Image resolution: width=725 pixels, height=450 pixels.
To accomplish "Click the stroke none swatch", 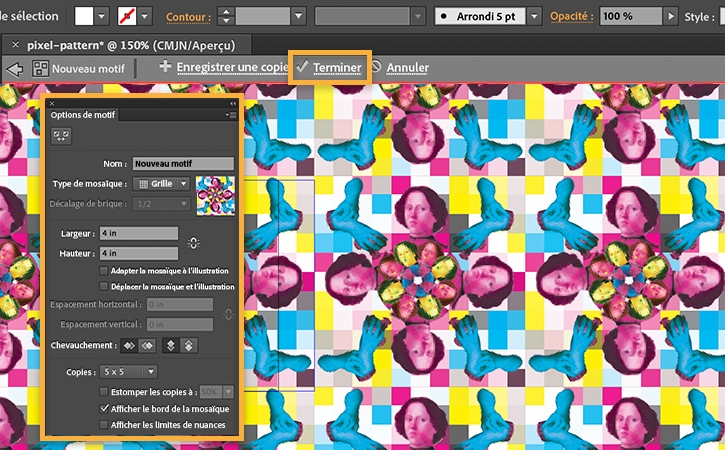I will 127,16.
